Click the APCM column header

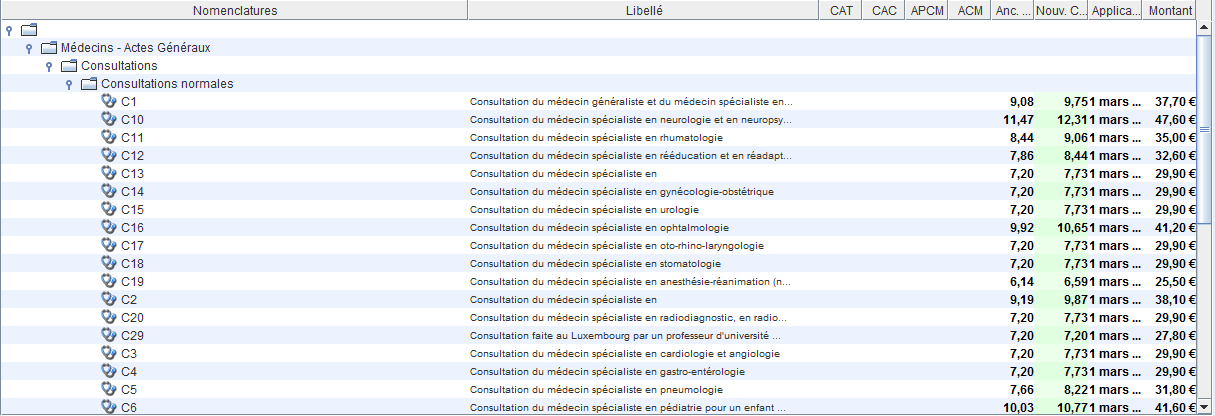pyautogui.click(x=926, y=10)
